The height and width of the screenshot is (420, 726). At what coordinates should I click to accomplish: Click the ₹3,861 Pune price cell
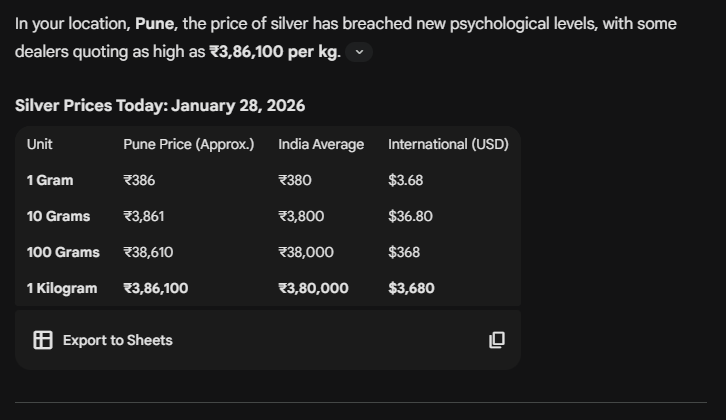144,216
